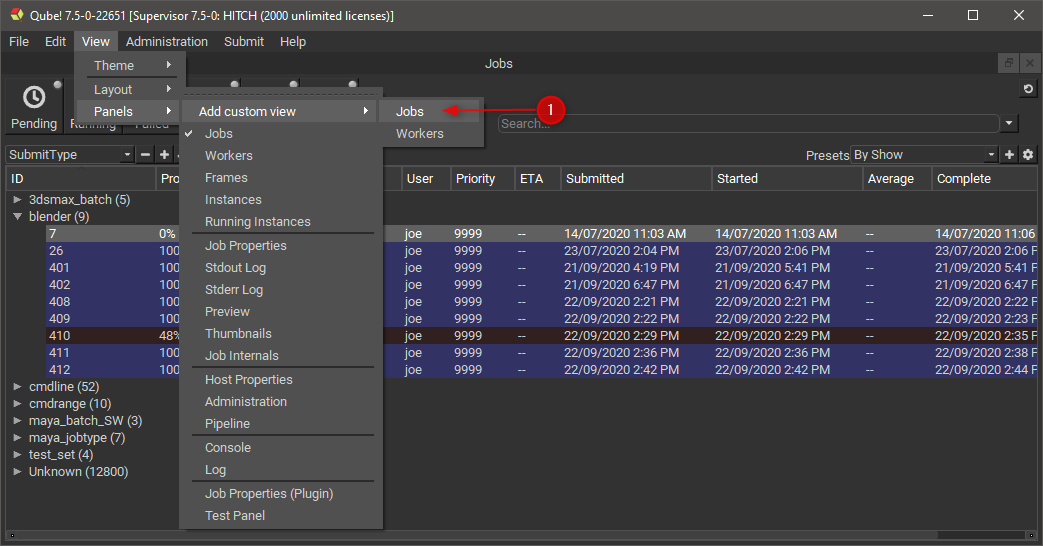The height and width of the screenshot is (546, 1043).
Task: Expand the cmdline (52) job group
Action: tap(17, 386)
